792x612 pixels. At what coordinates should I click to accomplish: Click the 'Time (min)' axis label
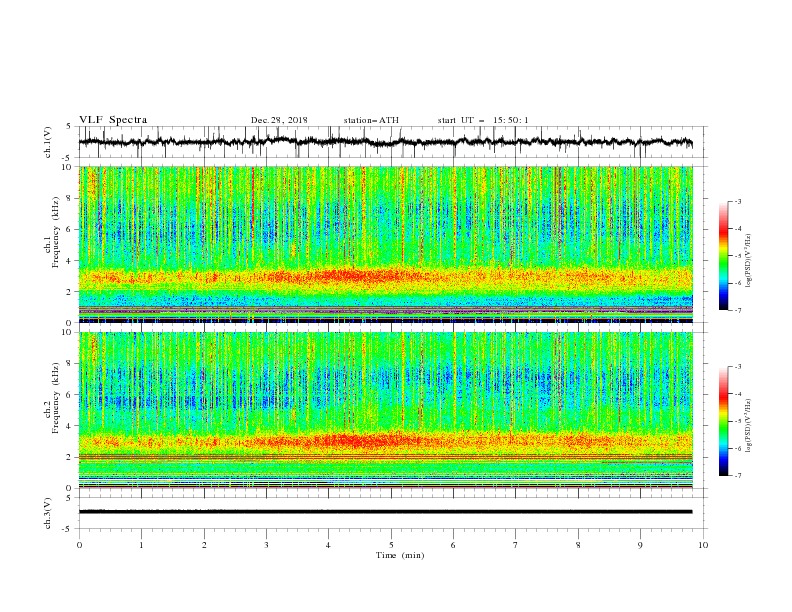point(400,555)
